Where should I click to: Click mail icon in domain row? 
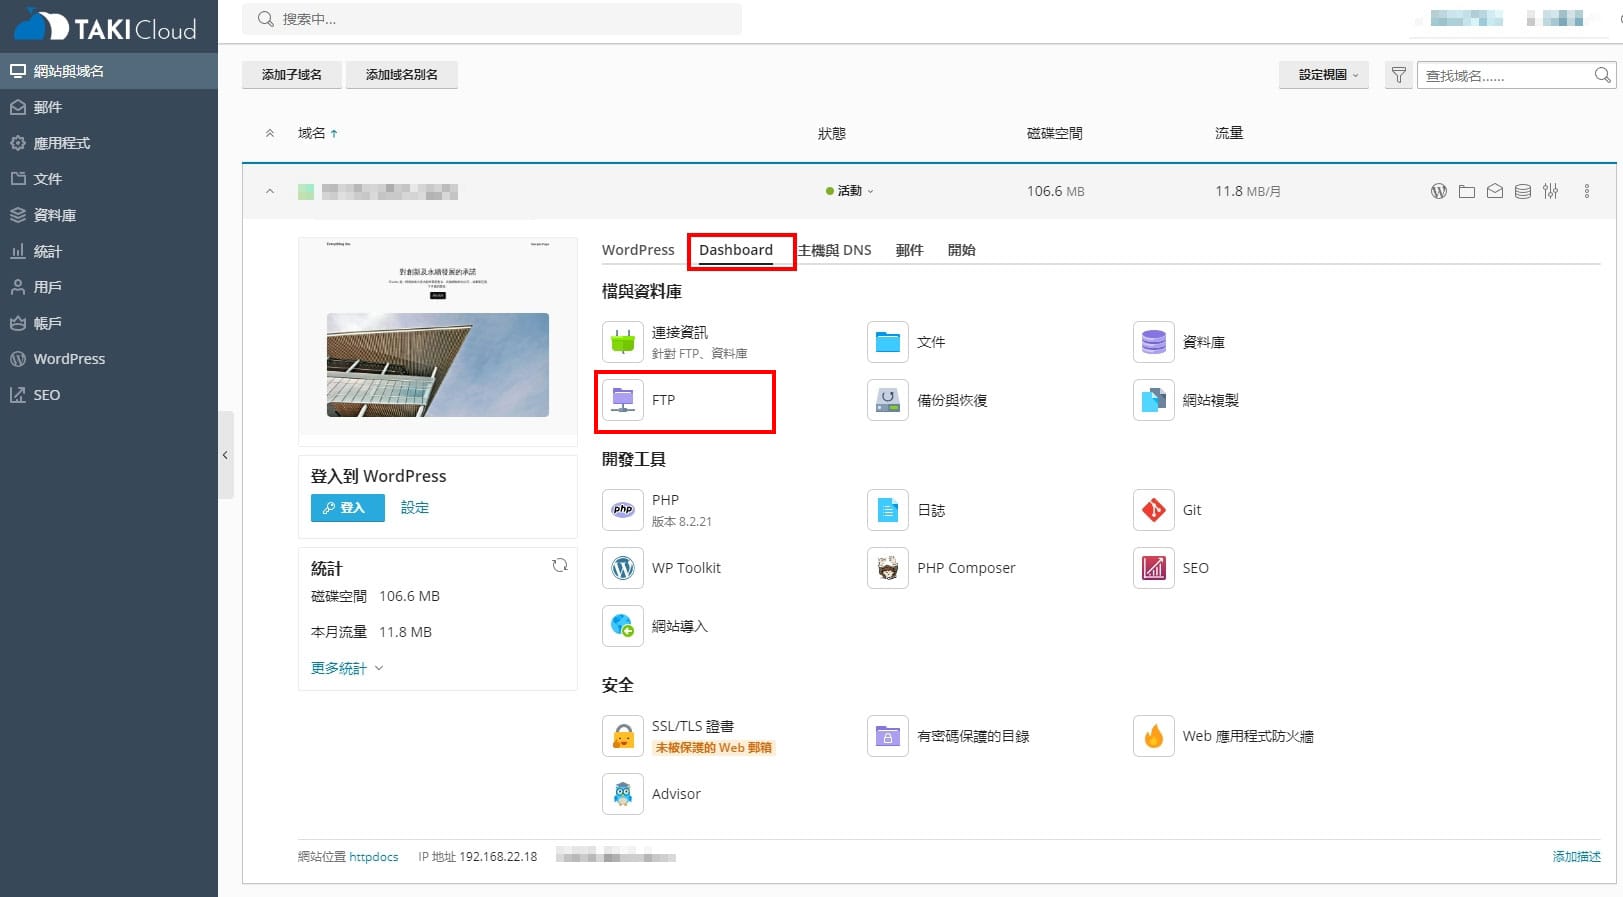(1495, 191)
